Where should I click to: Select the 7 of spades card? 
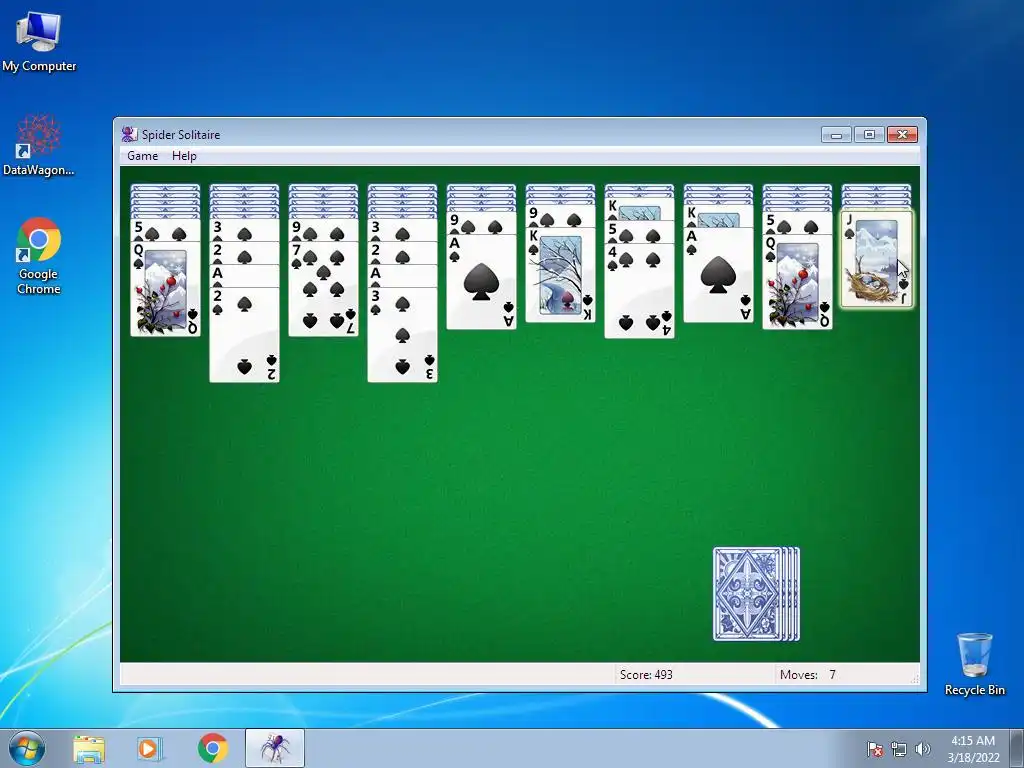tap(323, 289)
